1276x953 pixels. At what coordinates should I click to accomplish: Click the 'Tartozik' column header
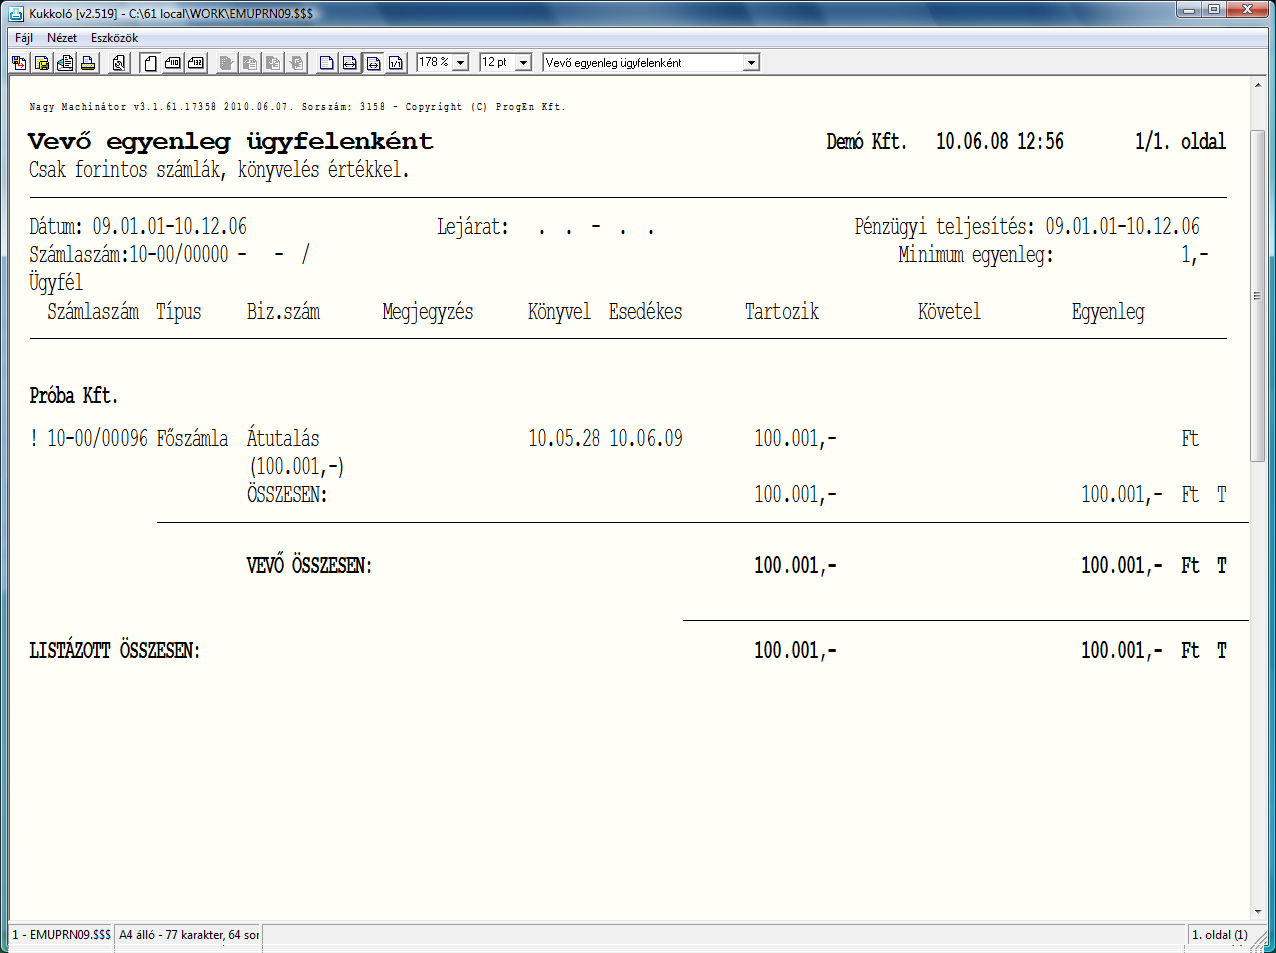[782, 311]
